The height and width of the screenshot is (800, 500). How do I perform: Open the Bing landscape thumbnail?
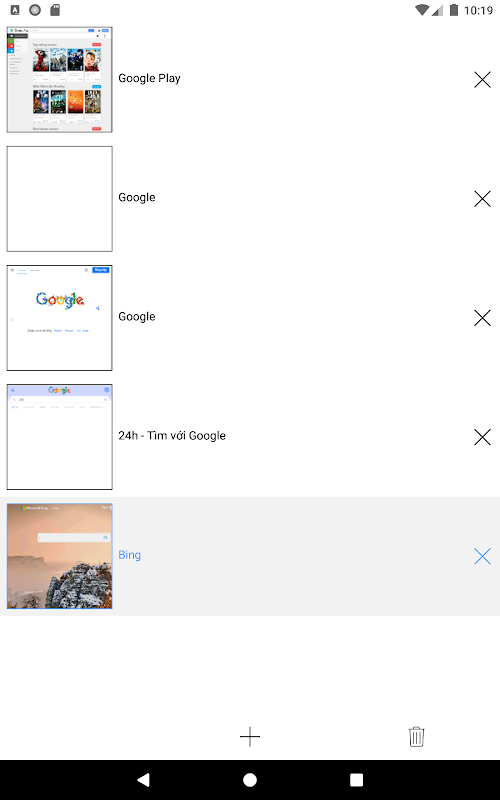point(60,556)
